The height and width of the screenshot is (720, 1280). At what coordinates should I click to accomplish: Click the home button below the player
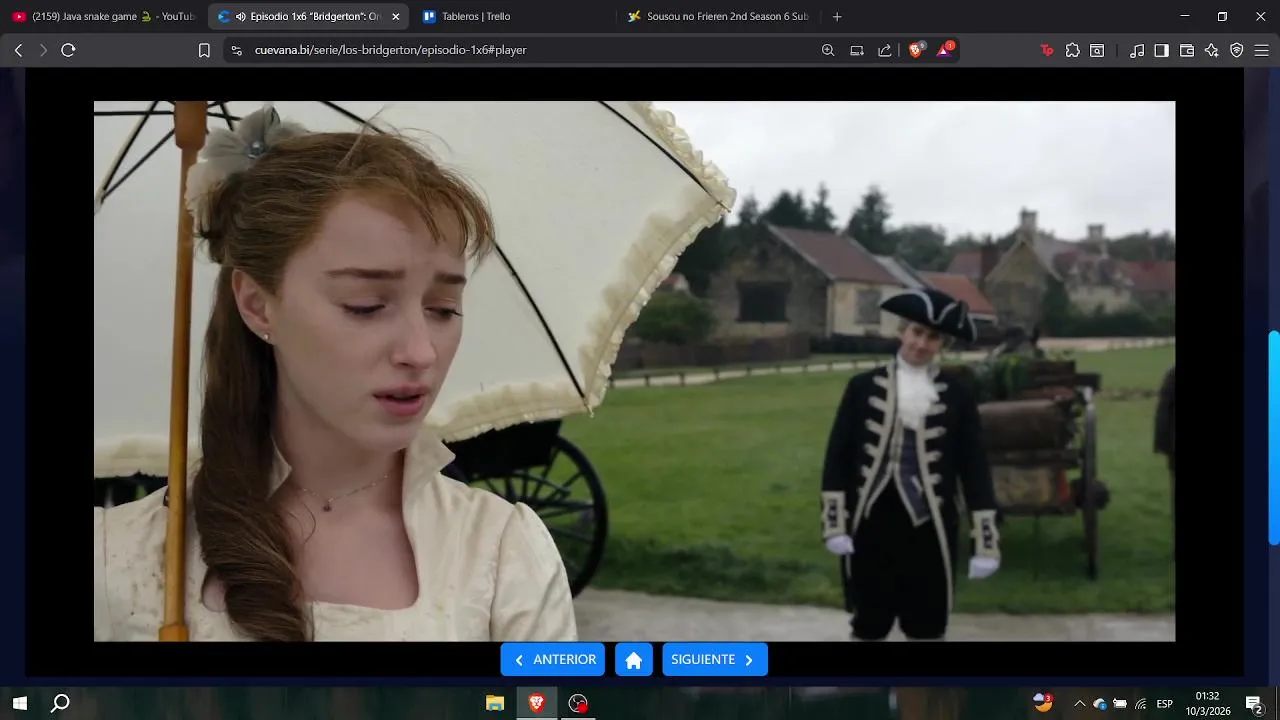pos(634,660)
